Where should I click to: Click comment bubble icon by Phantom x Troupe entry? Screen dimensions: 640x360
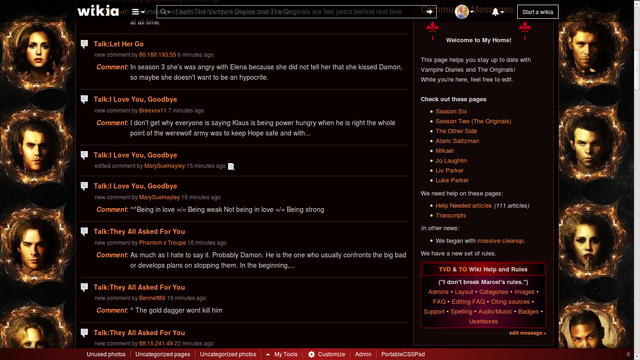tap(84, 231)
